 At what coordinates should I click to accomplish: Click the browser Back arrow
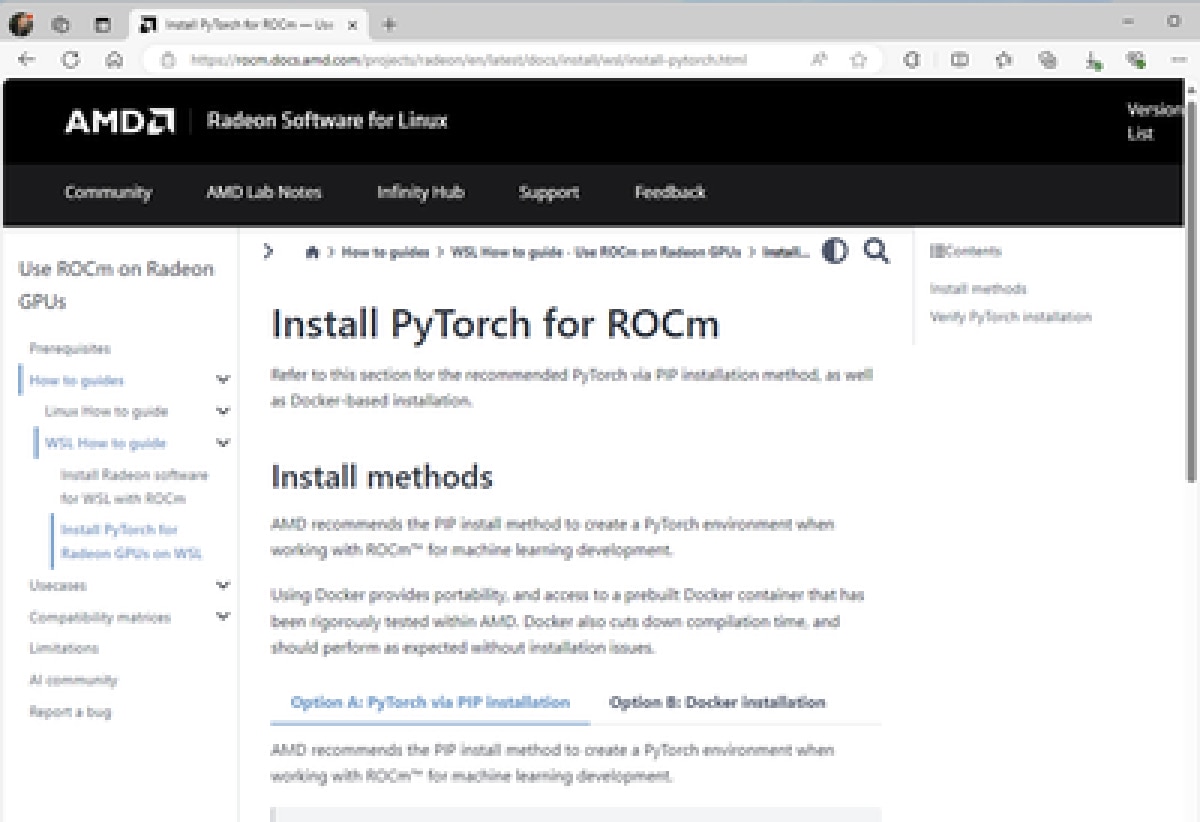pos(27,60)
